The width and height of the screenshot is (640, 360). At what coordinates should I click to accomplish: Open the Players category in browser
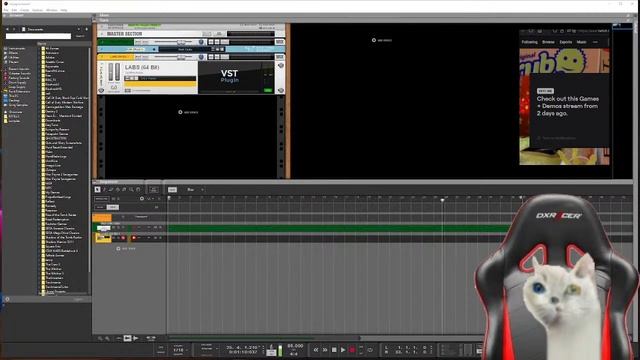click(13, 62)
